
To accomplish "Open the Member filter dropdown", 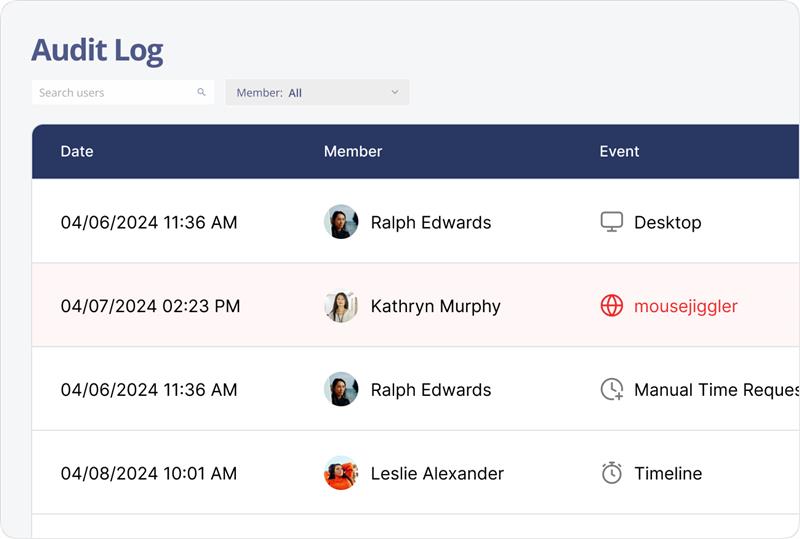I will [x=317, y=92].
